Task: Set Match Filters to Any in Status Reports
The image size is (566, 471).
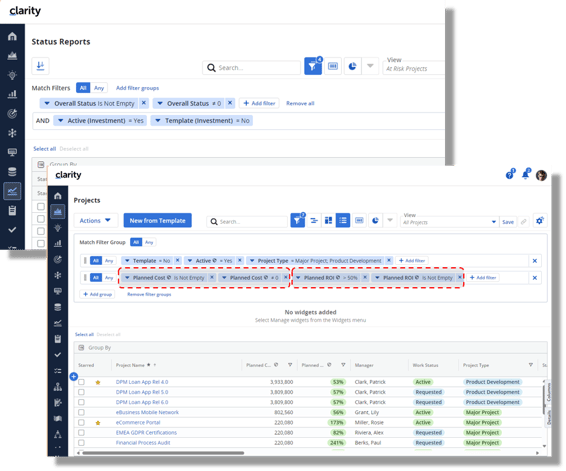Action: point(99,88)
